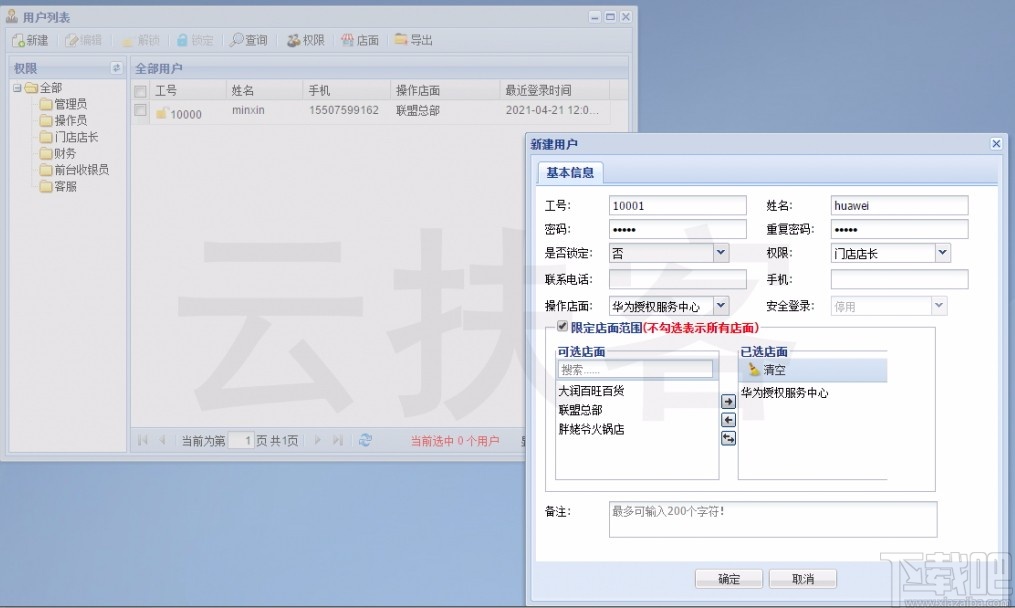Open the 权限 role dropdown showing 门店店长
The image size is (1015, 608).
tap(942, 252)
